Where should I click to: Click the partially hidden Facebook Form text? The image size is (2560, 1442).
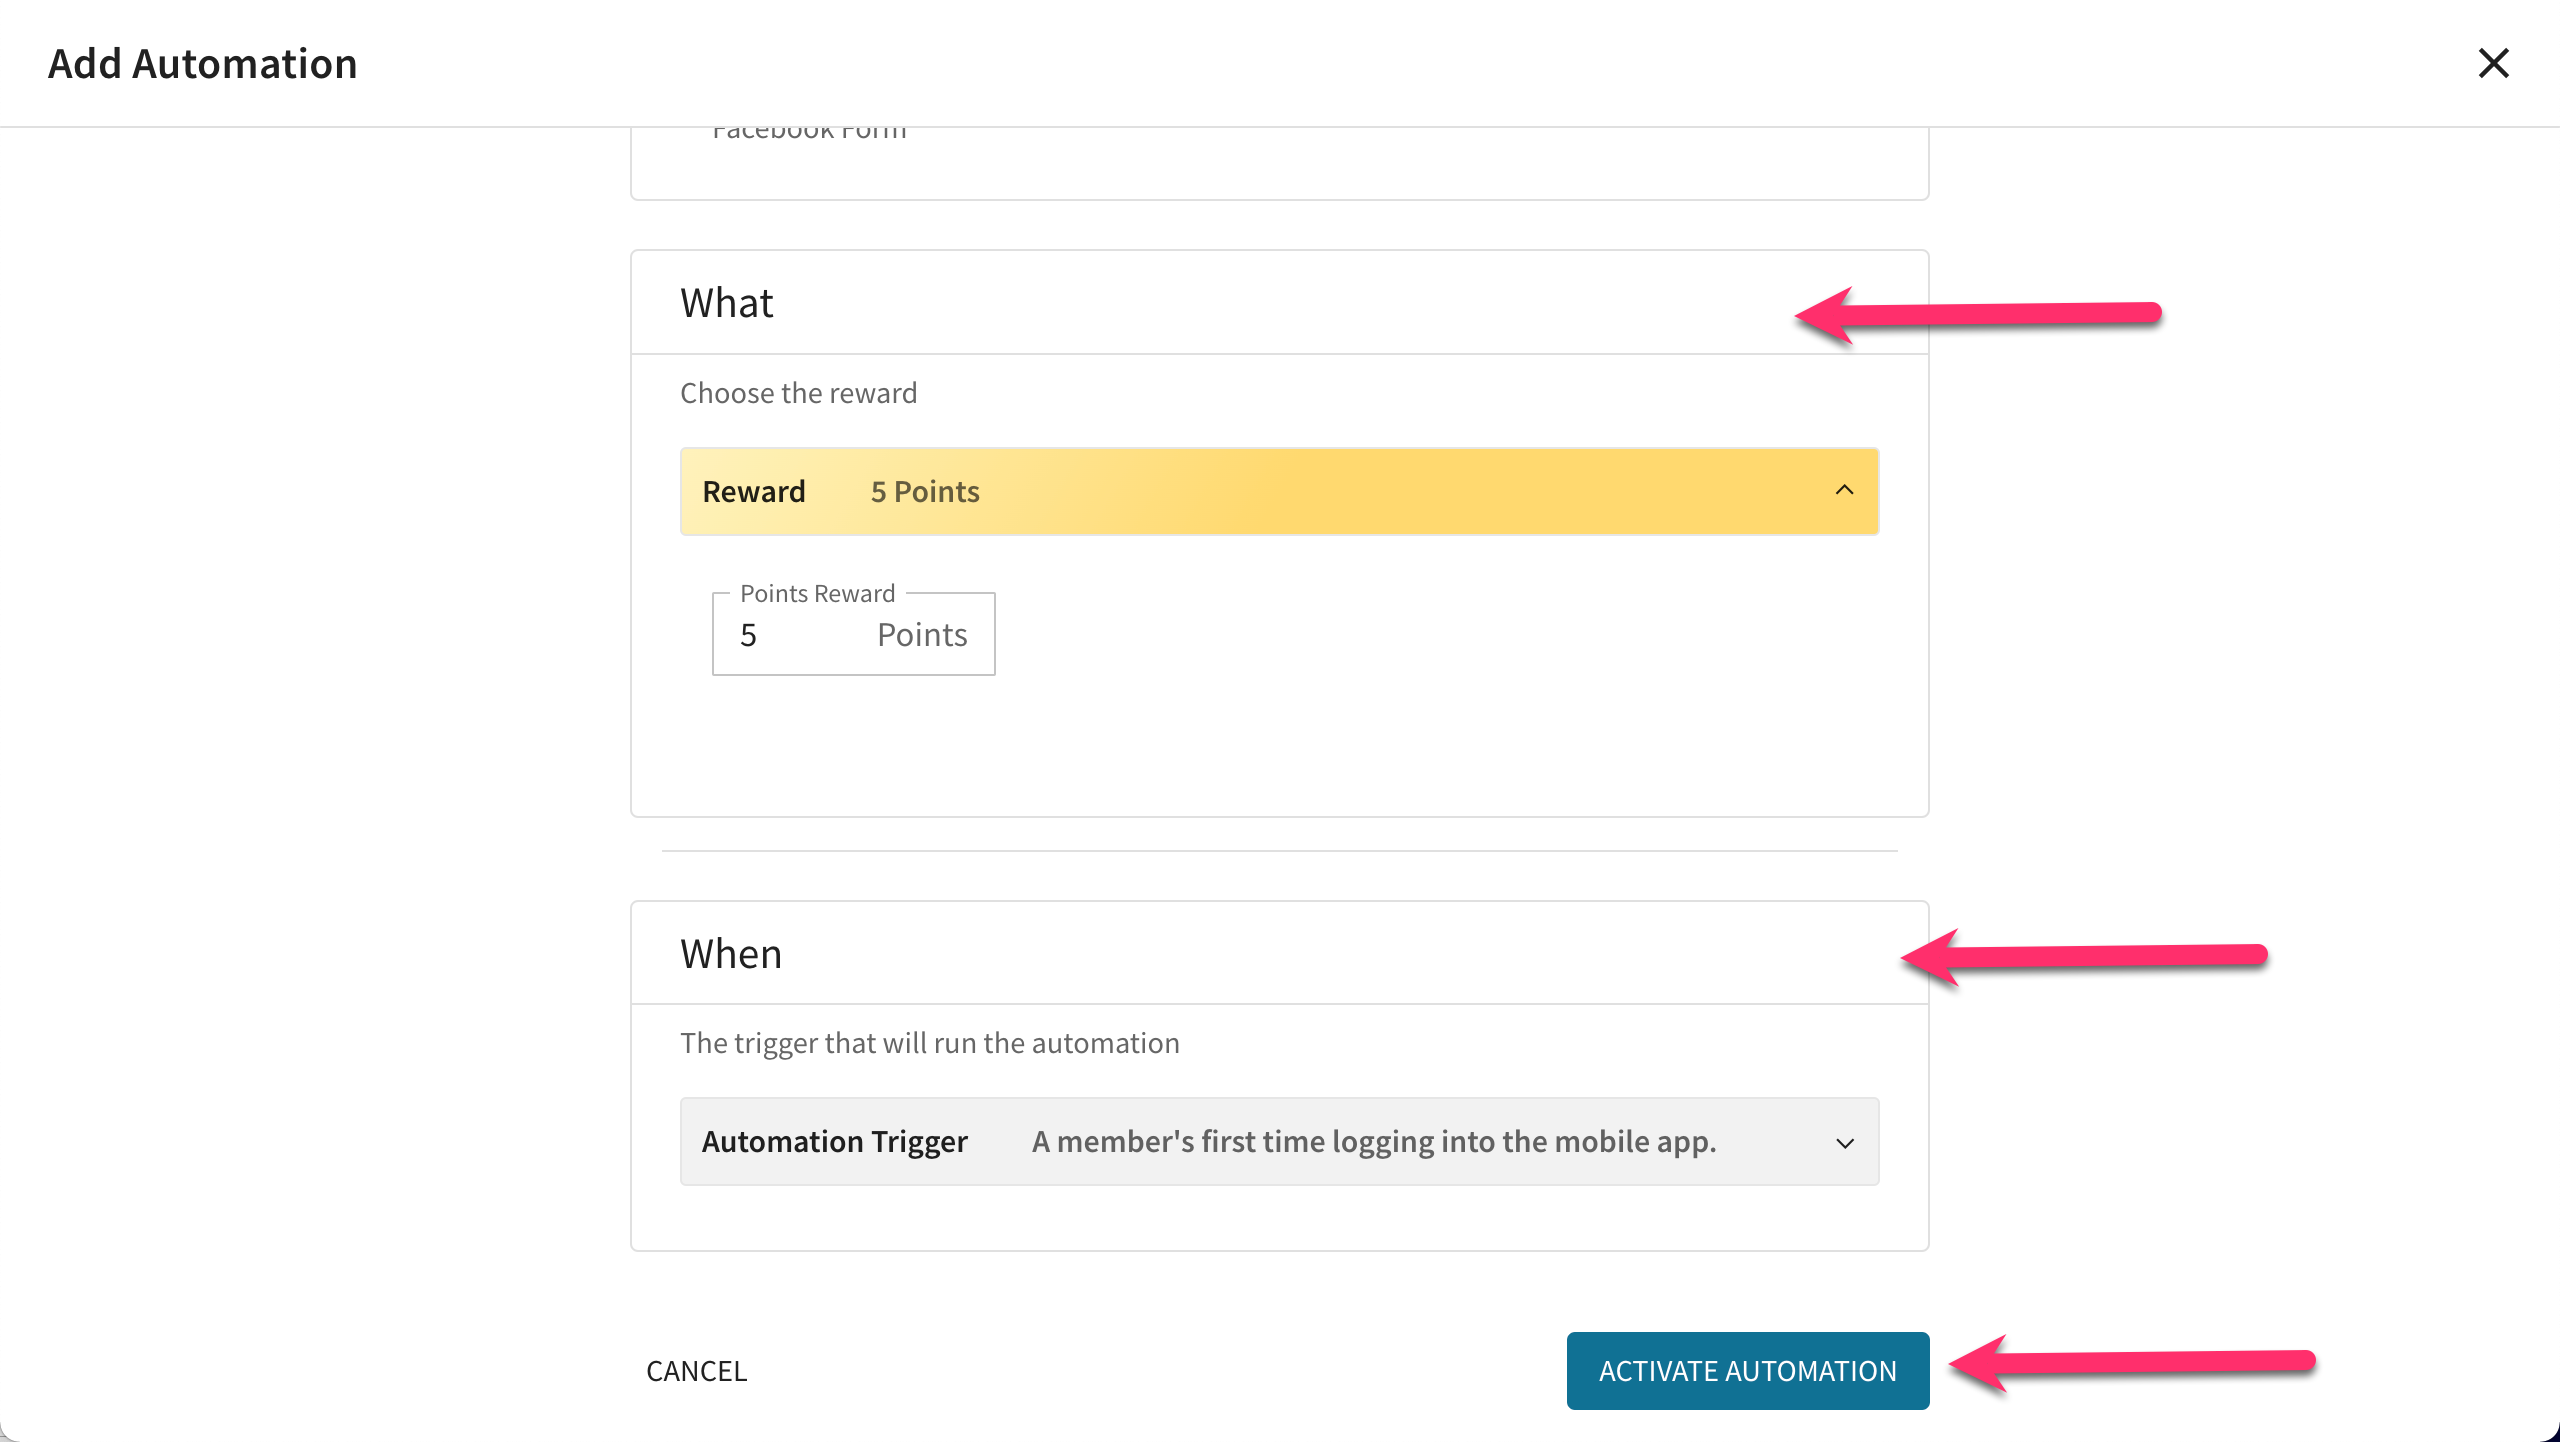809,134
